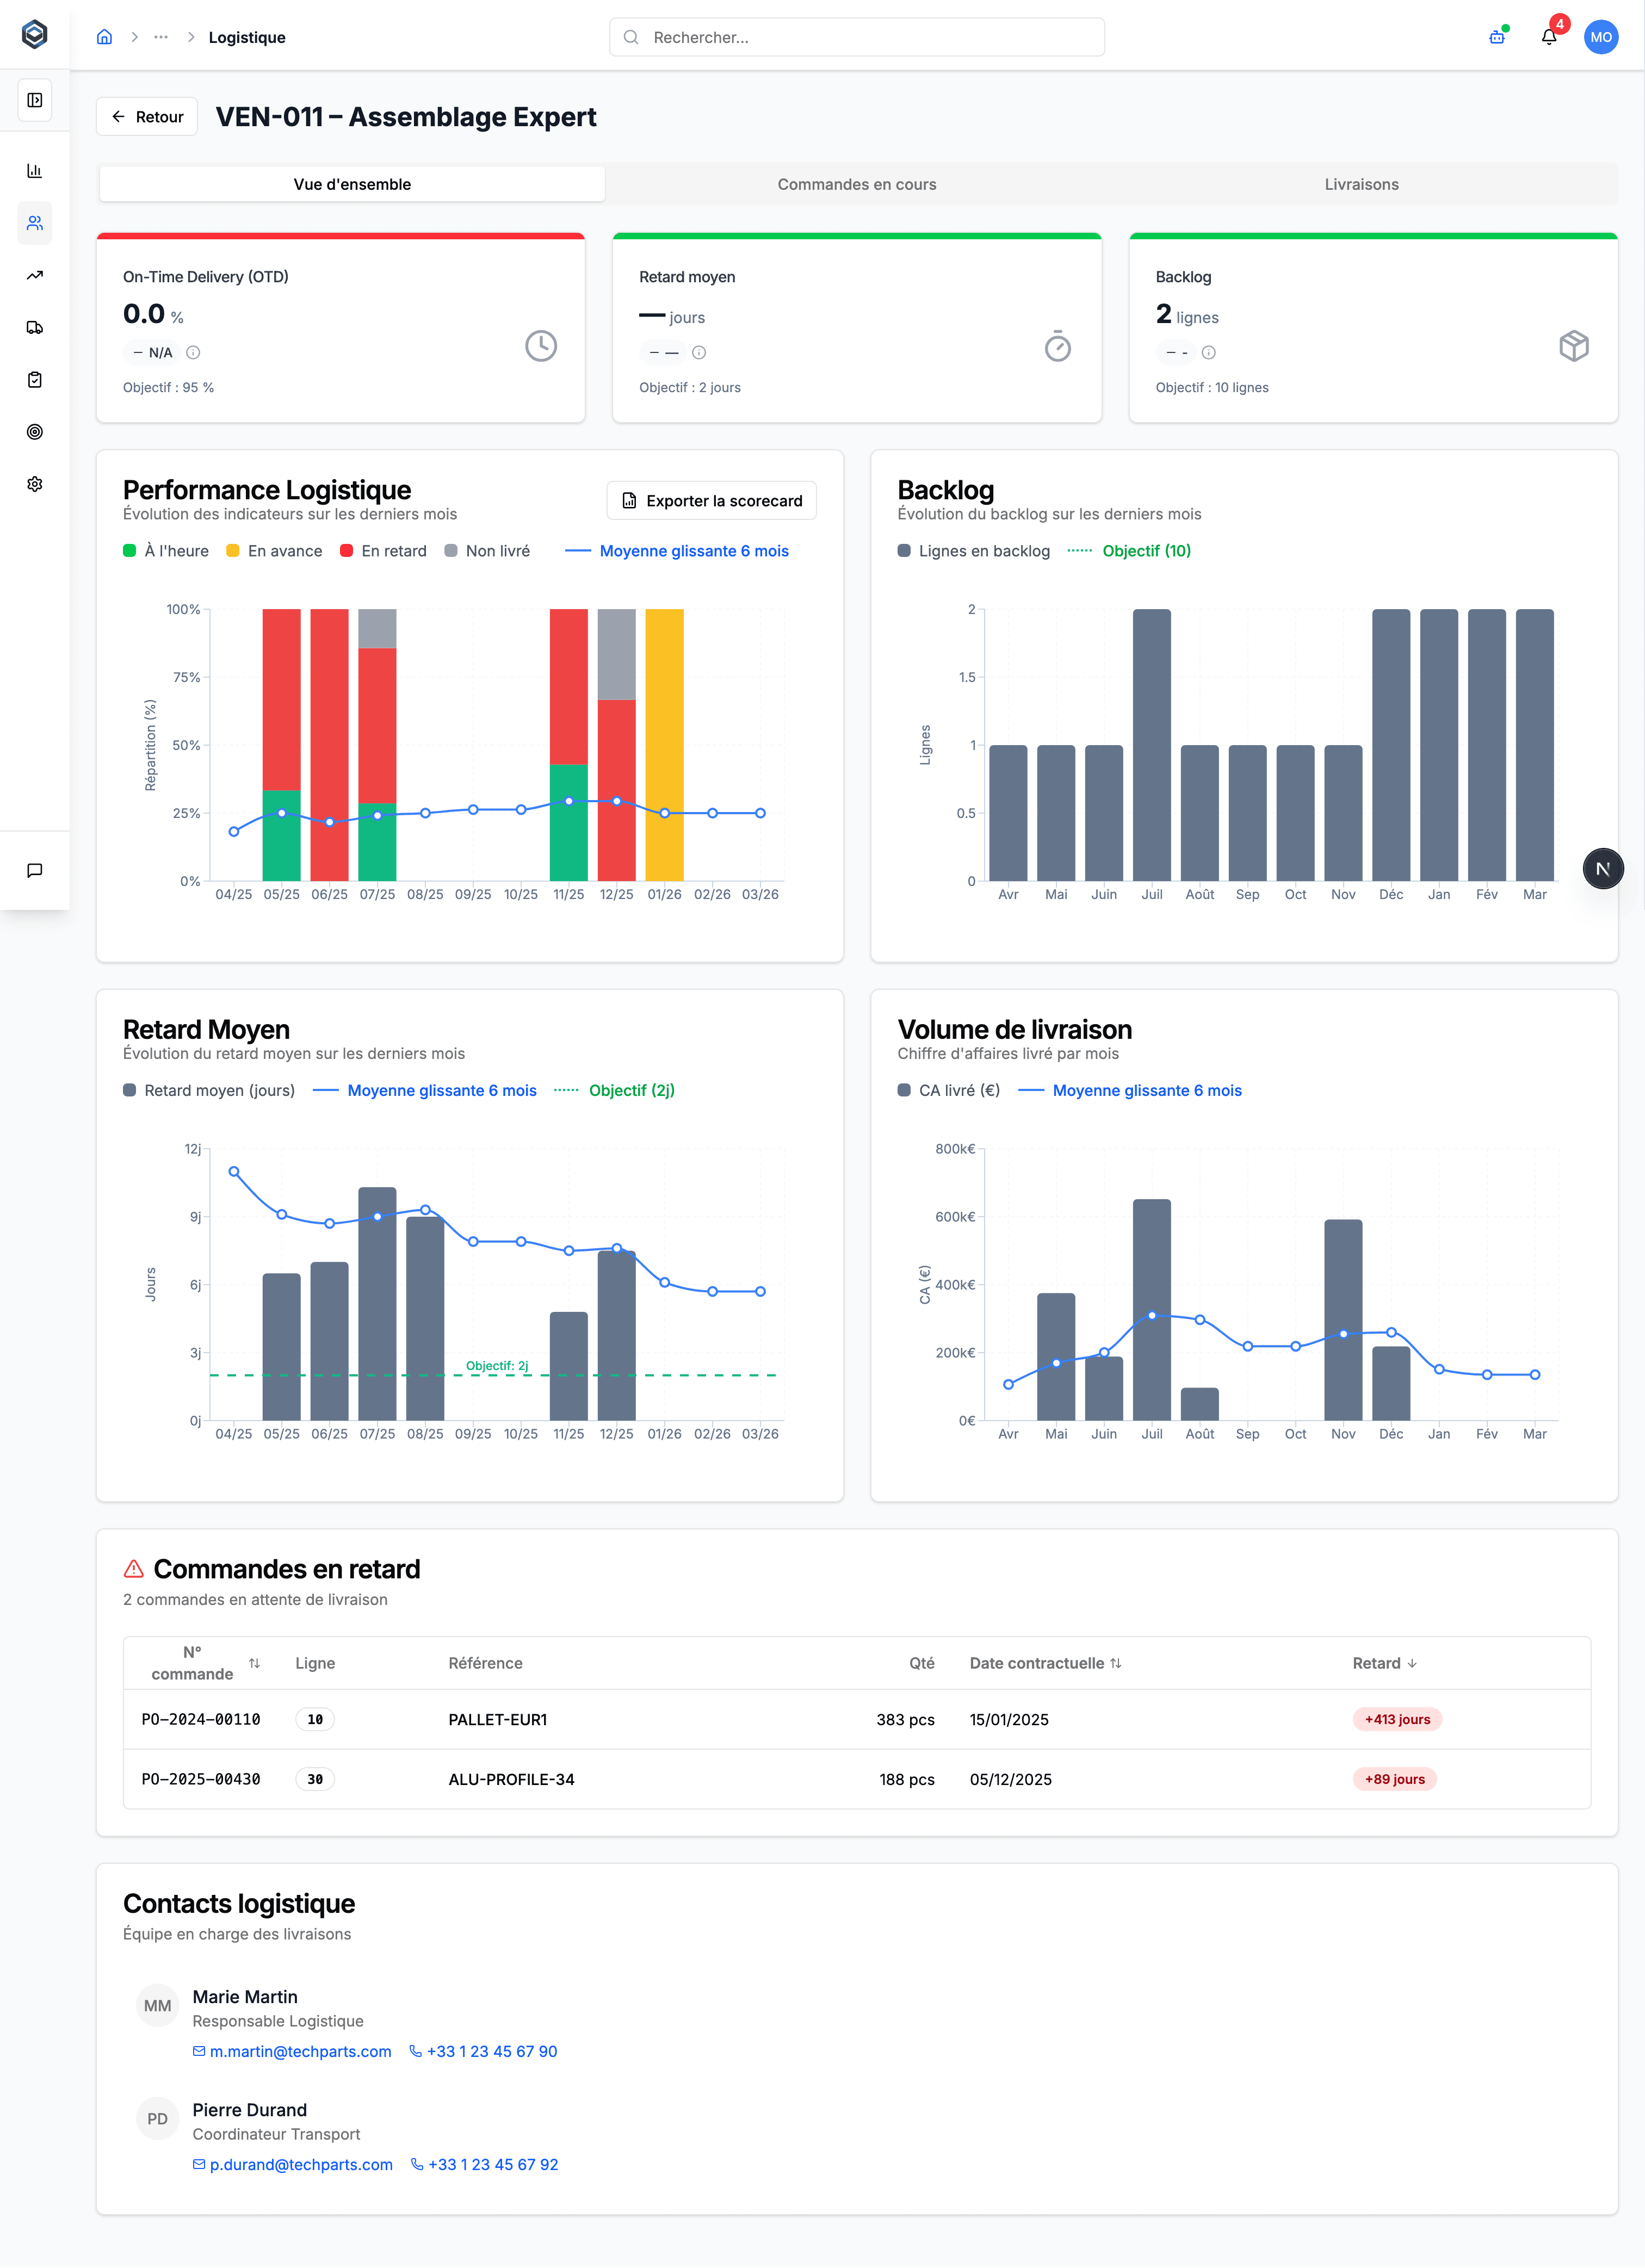
Task: Open the settings gear icon in sidebar
Action: tap(35, 484)
